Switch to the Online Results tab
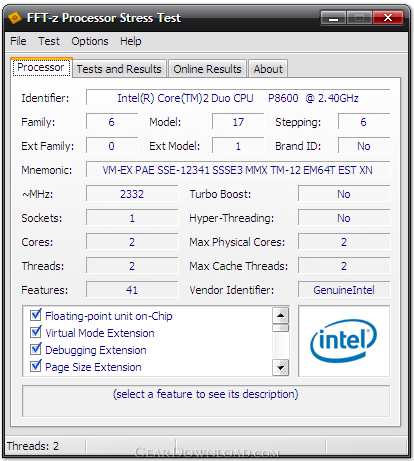Viewport: 414px width, 461px height. pos(207,69)
